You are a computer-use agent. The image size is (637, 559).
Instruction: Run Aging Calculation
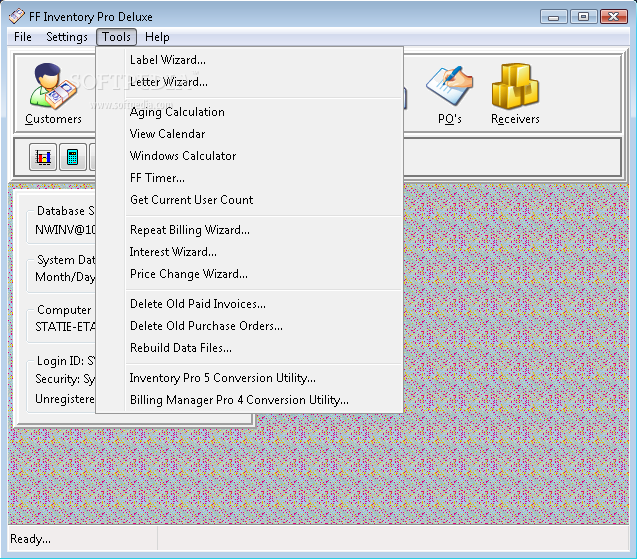249,112
